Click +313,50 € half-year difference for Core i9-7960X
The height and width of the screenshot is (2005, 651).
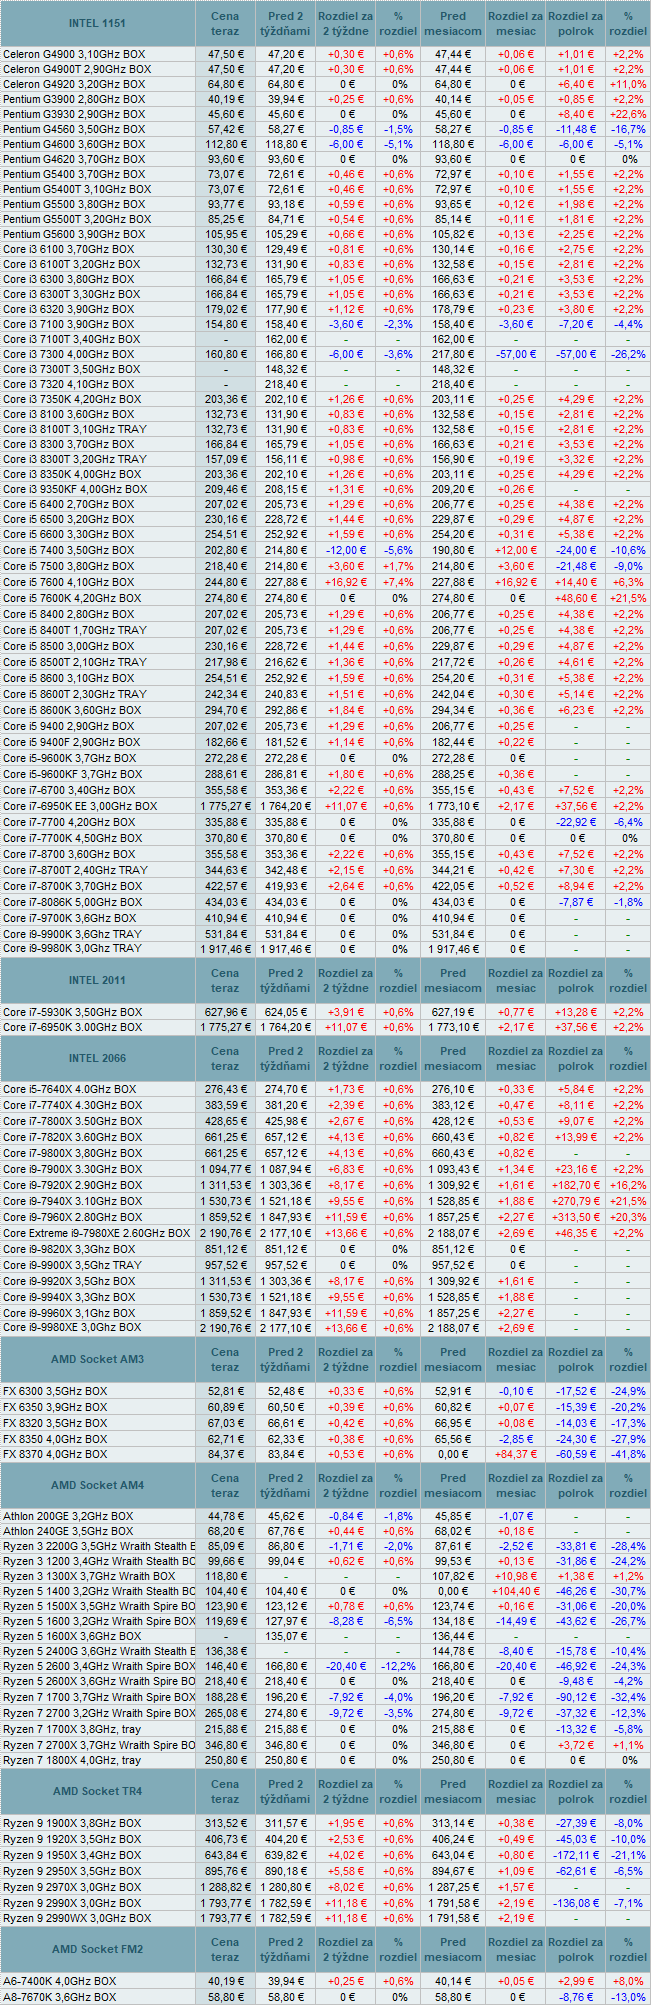pos(576,1217)
